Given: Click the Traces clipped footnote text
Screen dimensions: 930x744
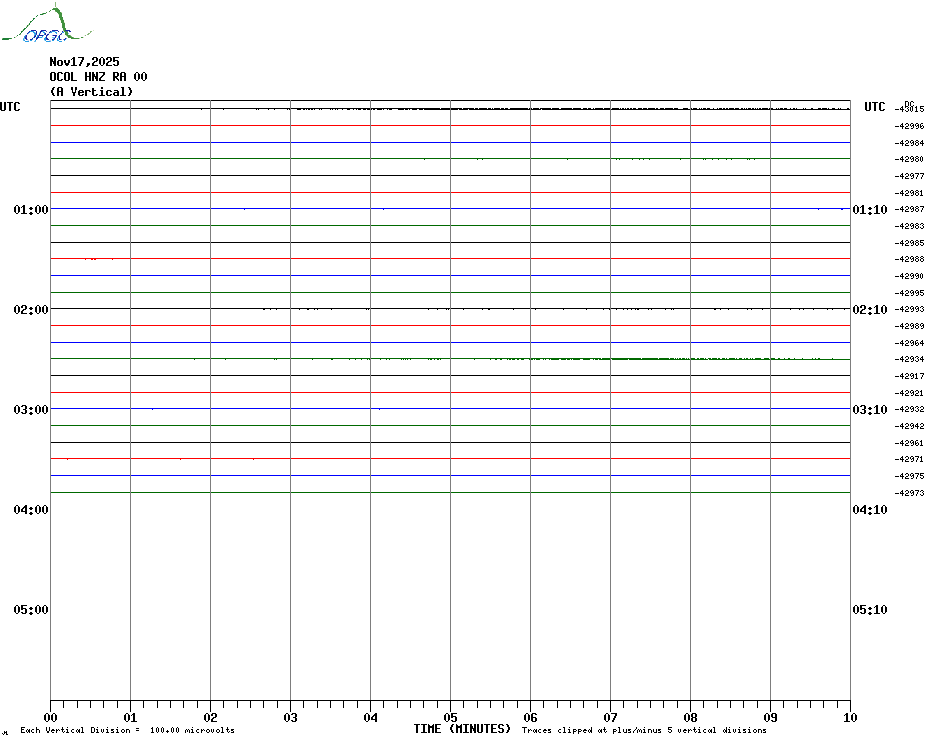Looking at the screenshot, I should click(x=644, y=731).
